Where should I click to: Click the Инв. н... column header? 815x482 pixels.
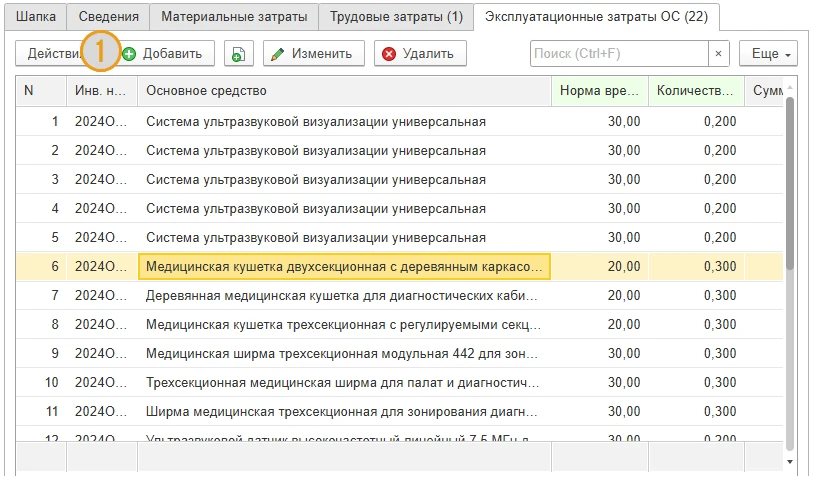pyautogui.click(x=102, y=91)
